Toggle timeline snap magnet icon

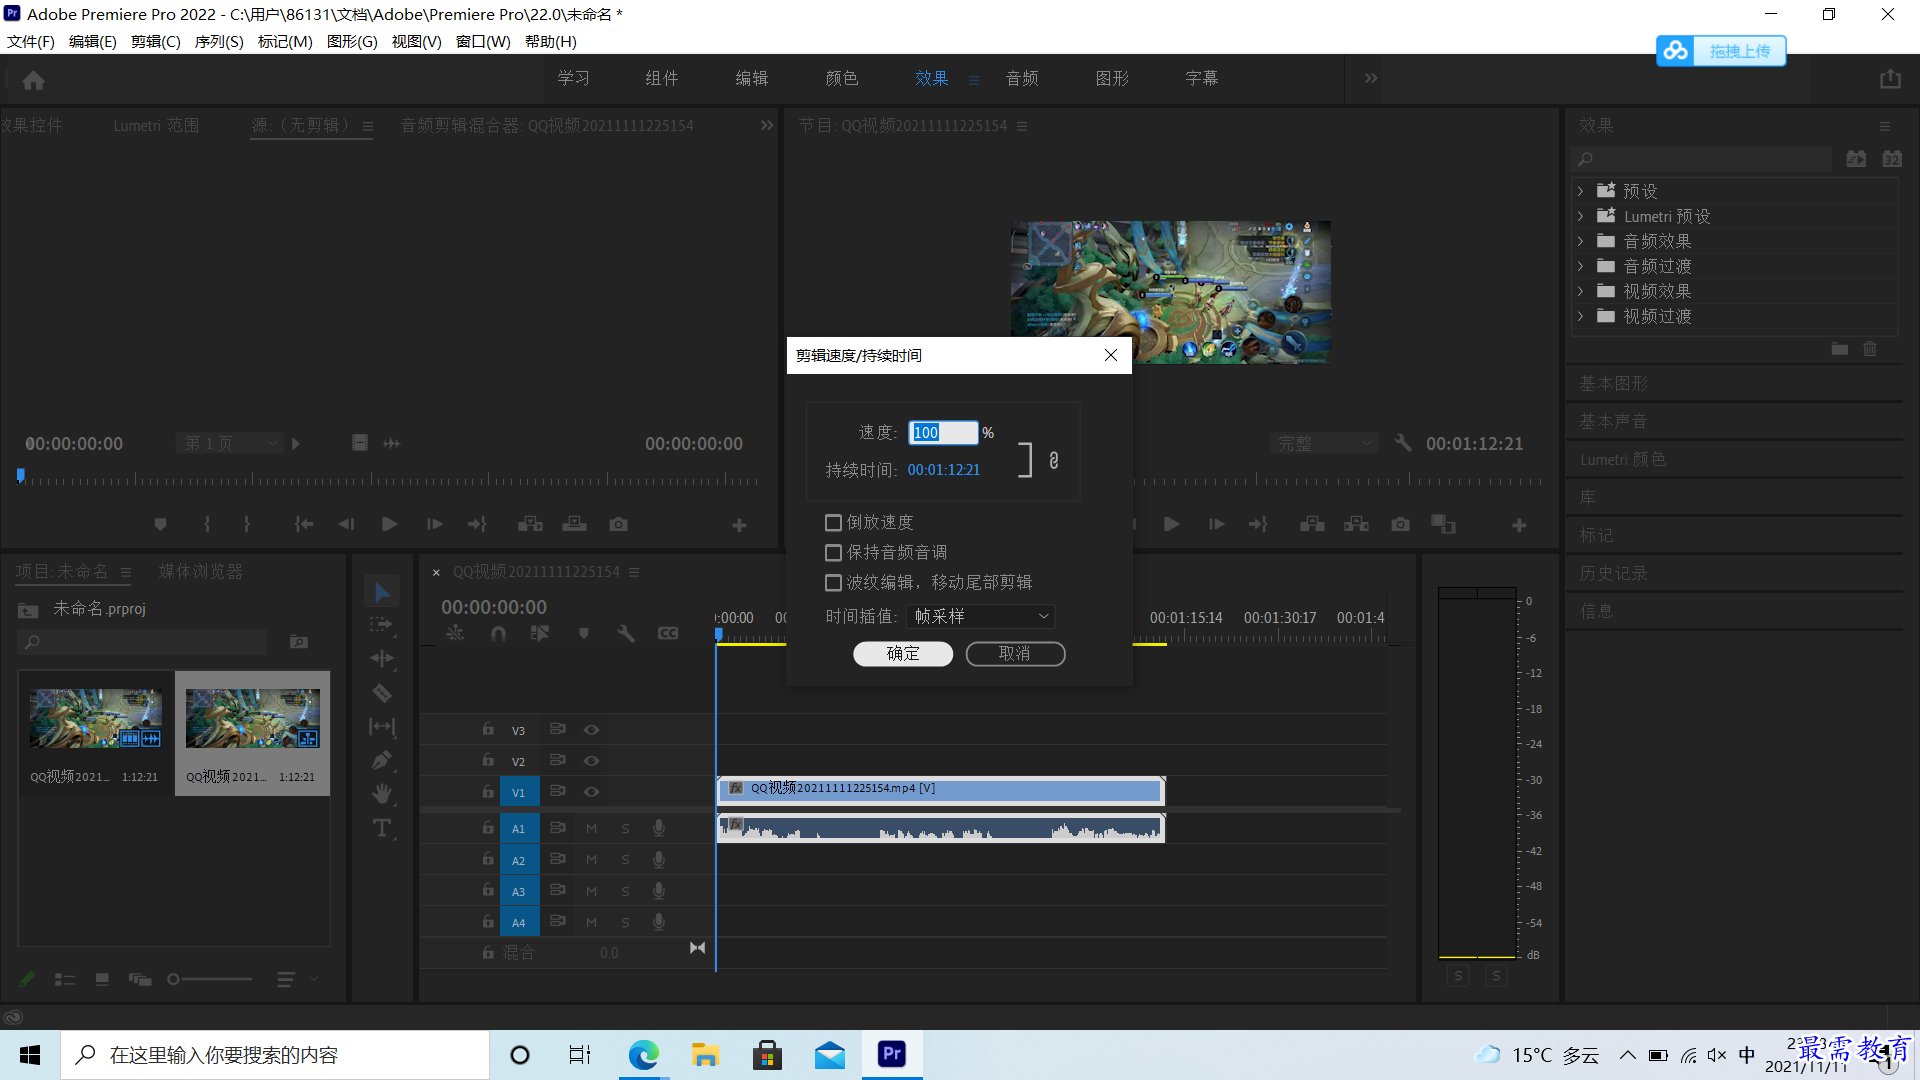498,633
